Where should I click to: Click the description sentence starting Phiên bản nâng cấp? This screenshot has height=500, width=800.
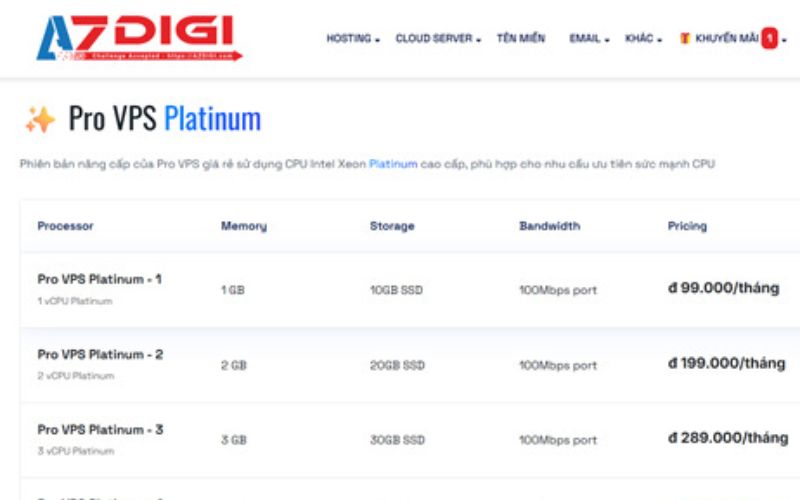point(367,164)
